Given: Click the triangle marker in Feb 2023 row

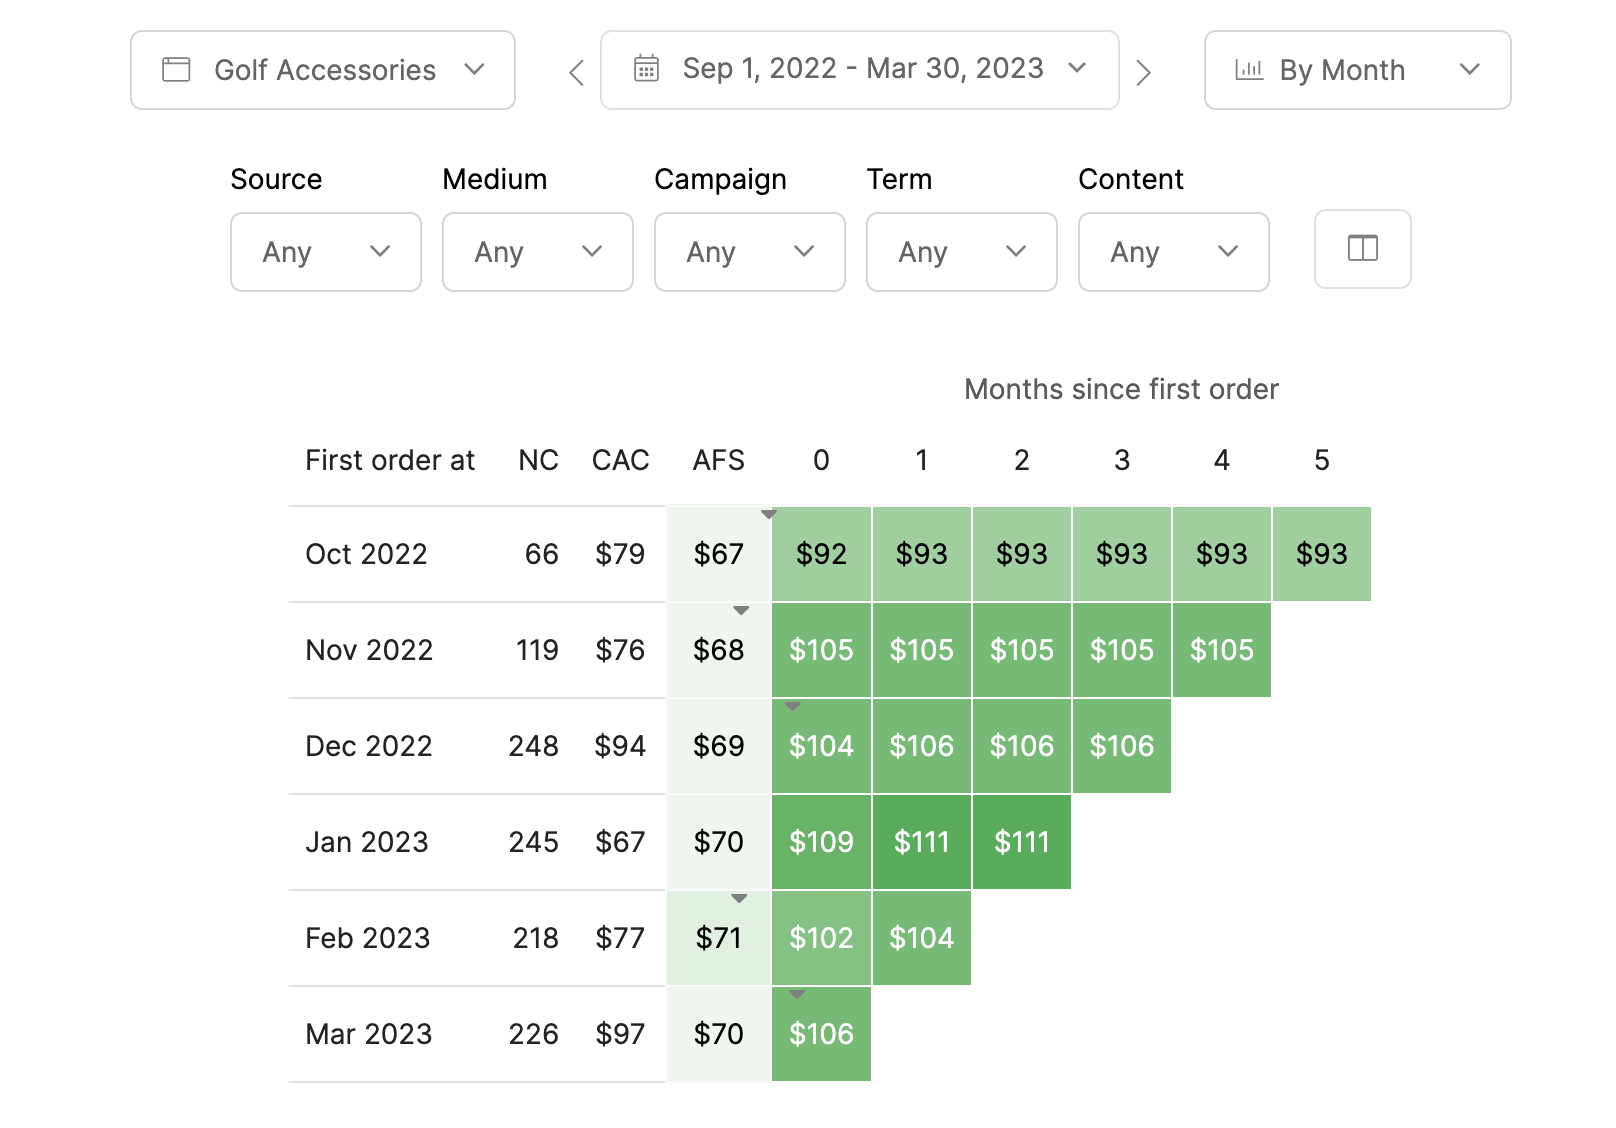Looking at the screenshot, I should coord(739,898).
